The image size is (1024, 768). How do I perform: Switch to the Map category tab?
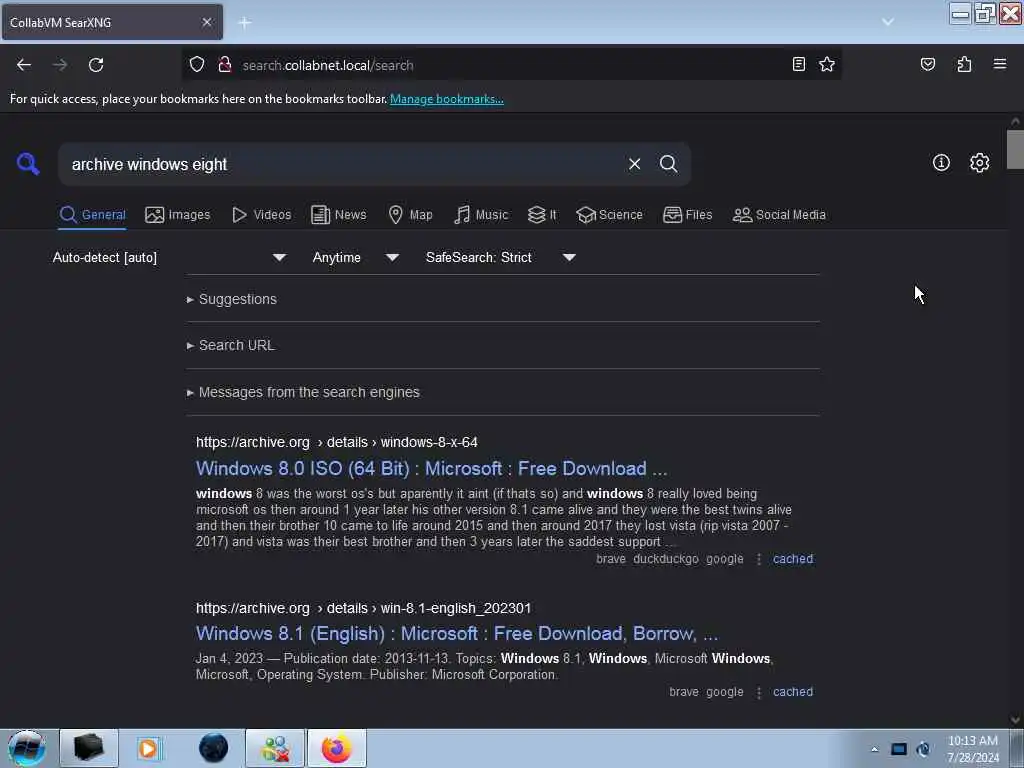point(410,215)
